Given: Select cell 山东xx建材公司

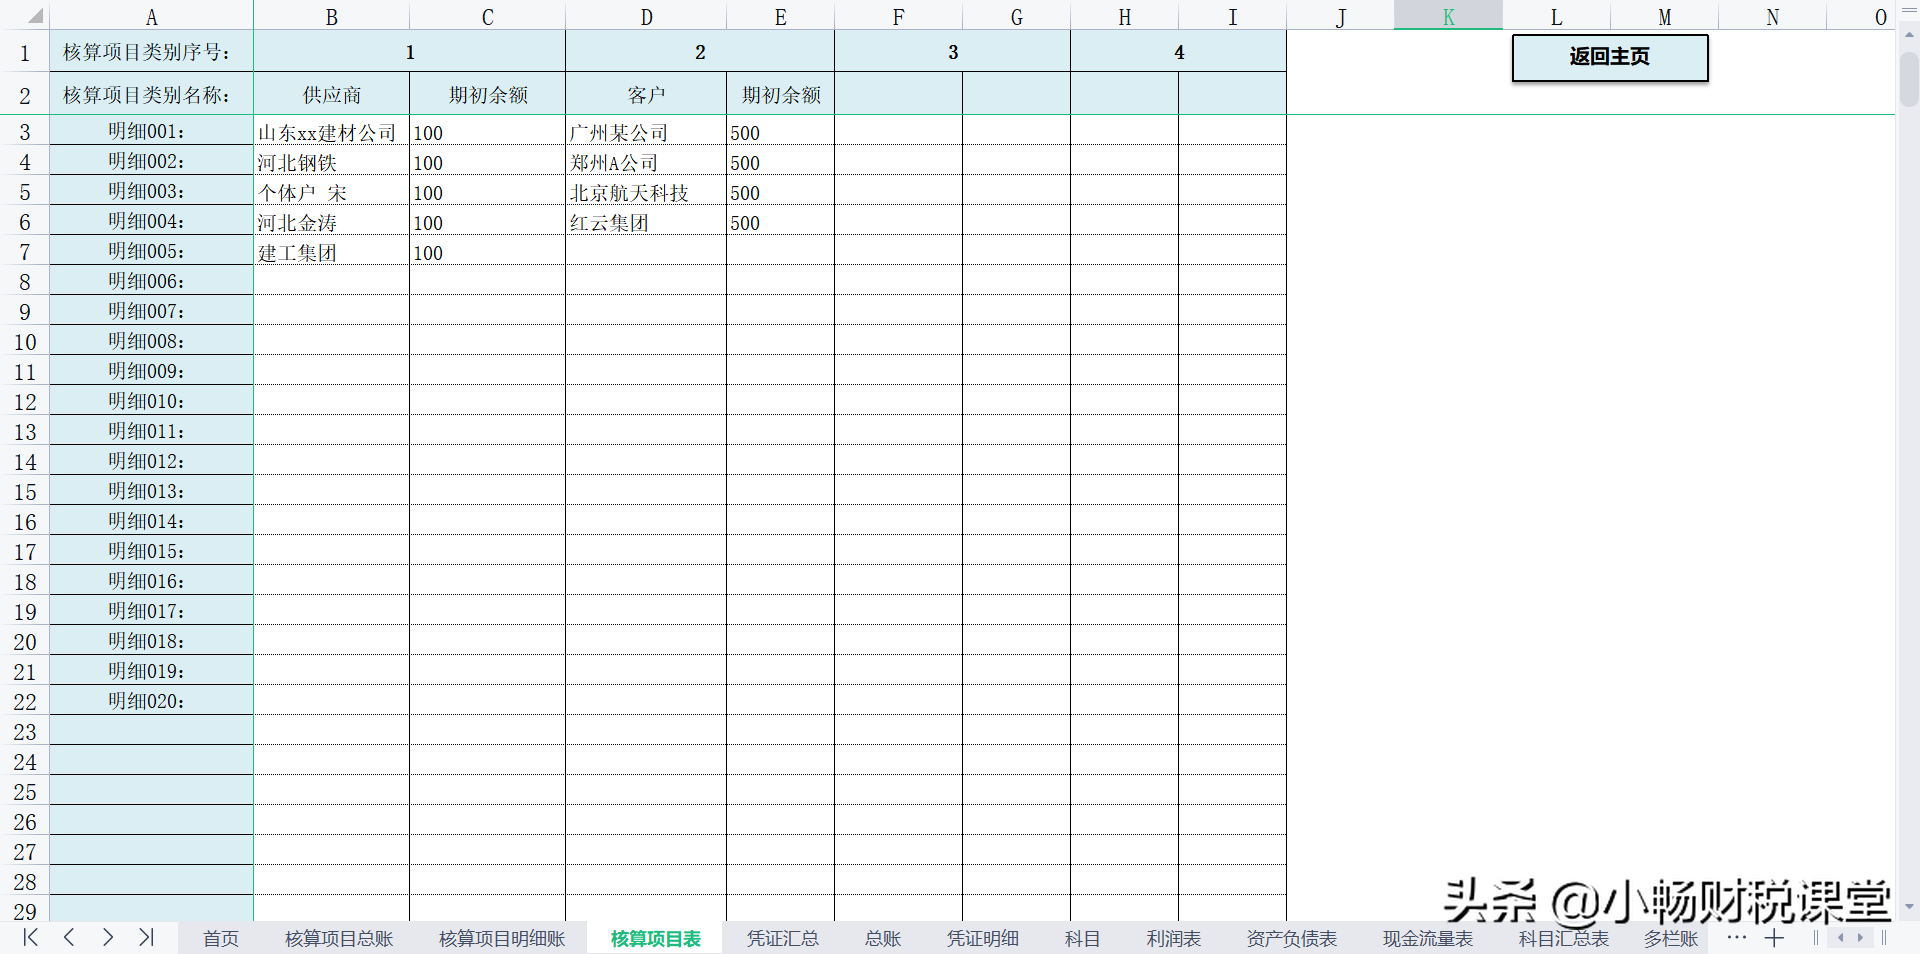Looking at the screenshot, I should pos(331,131).
